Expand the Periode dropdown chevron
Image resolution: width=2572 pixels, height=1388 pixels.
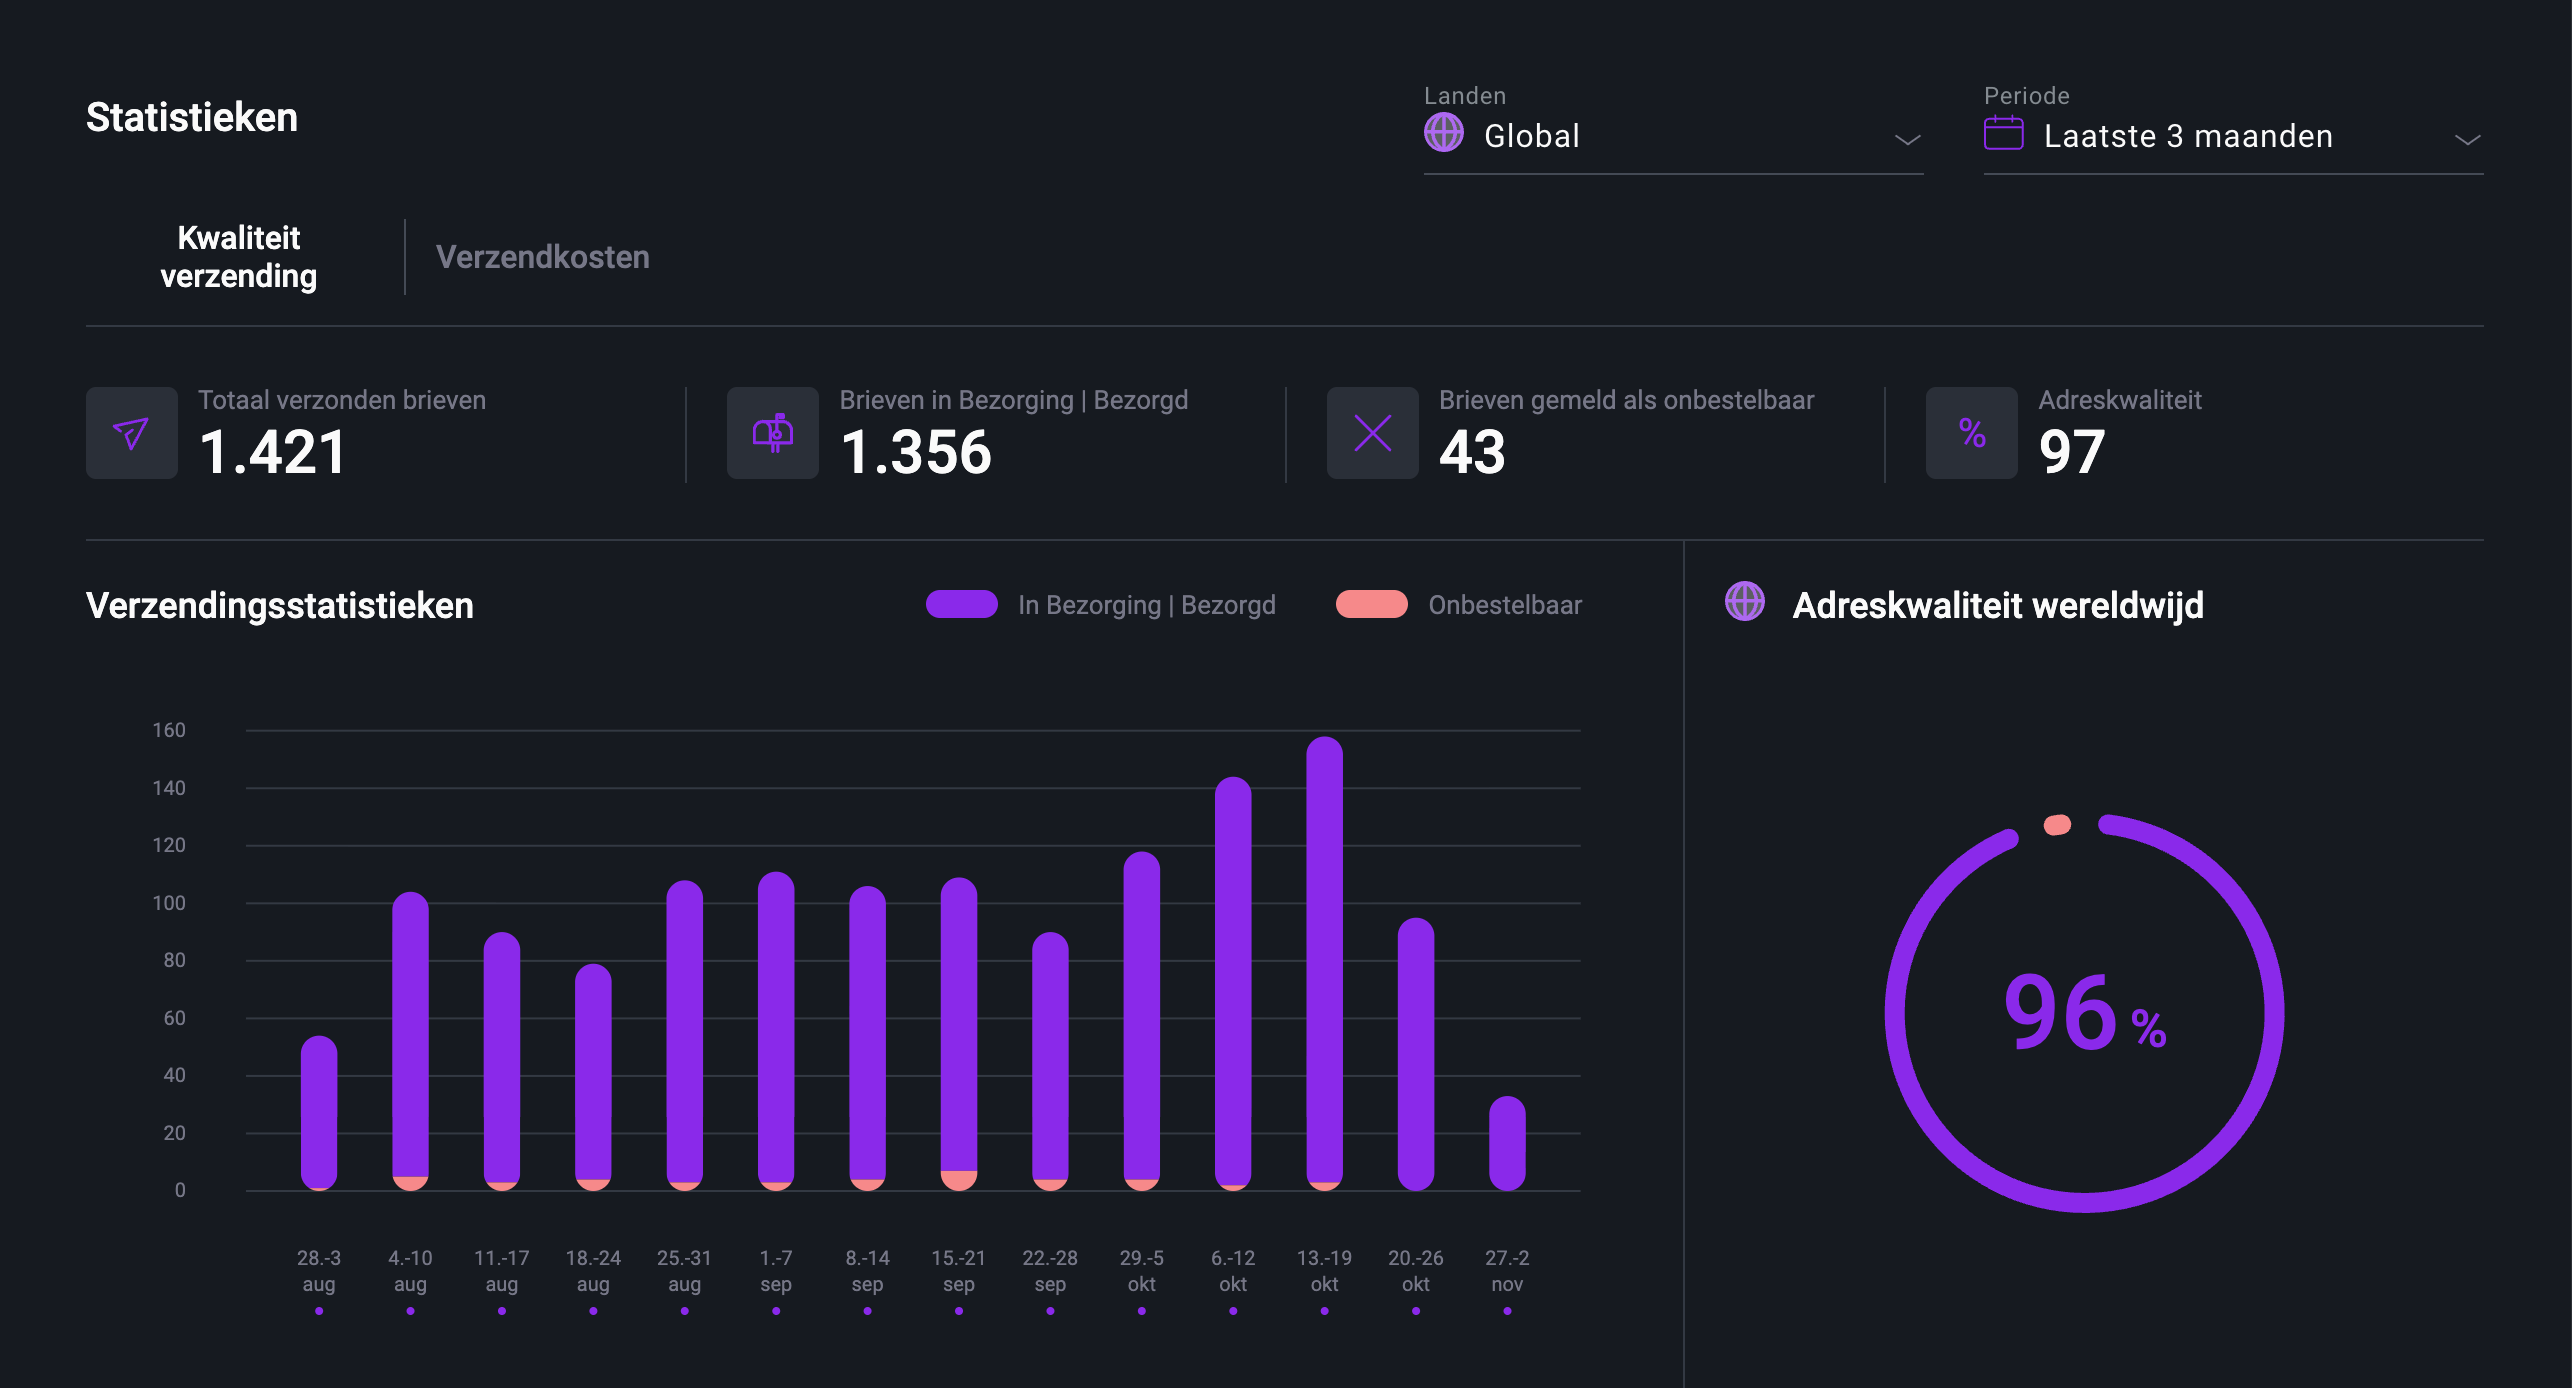[2467, 140]
